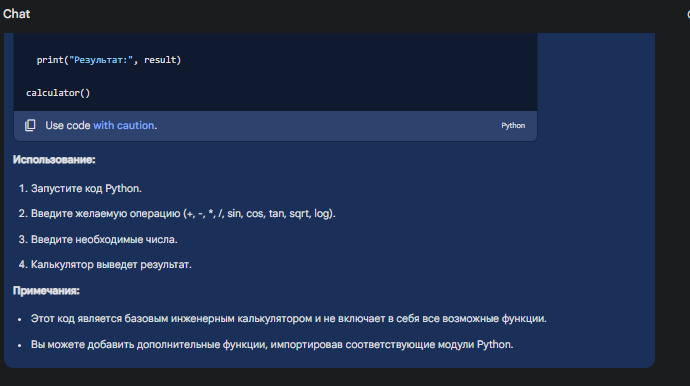Click the Примечания heading
This screenshot has height=386, width=690.
(x=46, y=291)
